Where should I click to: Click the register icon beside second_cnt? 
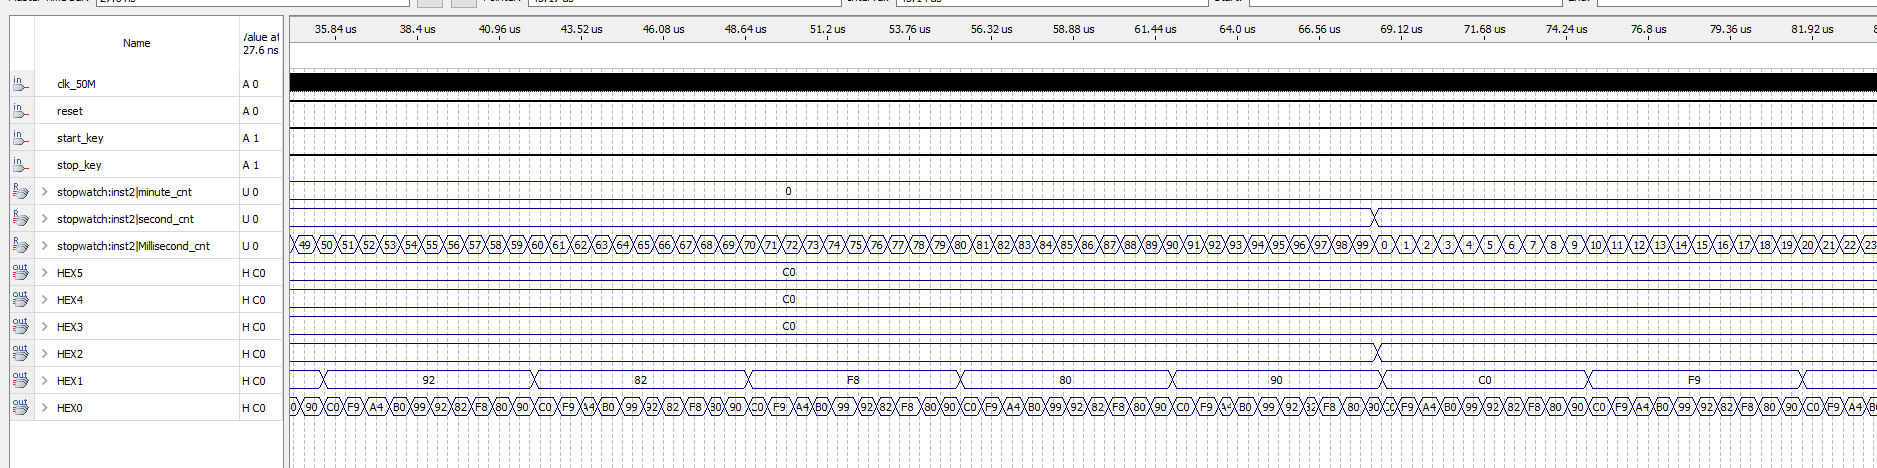[20, 218]
